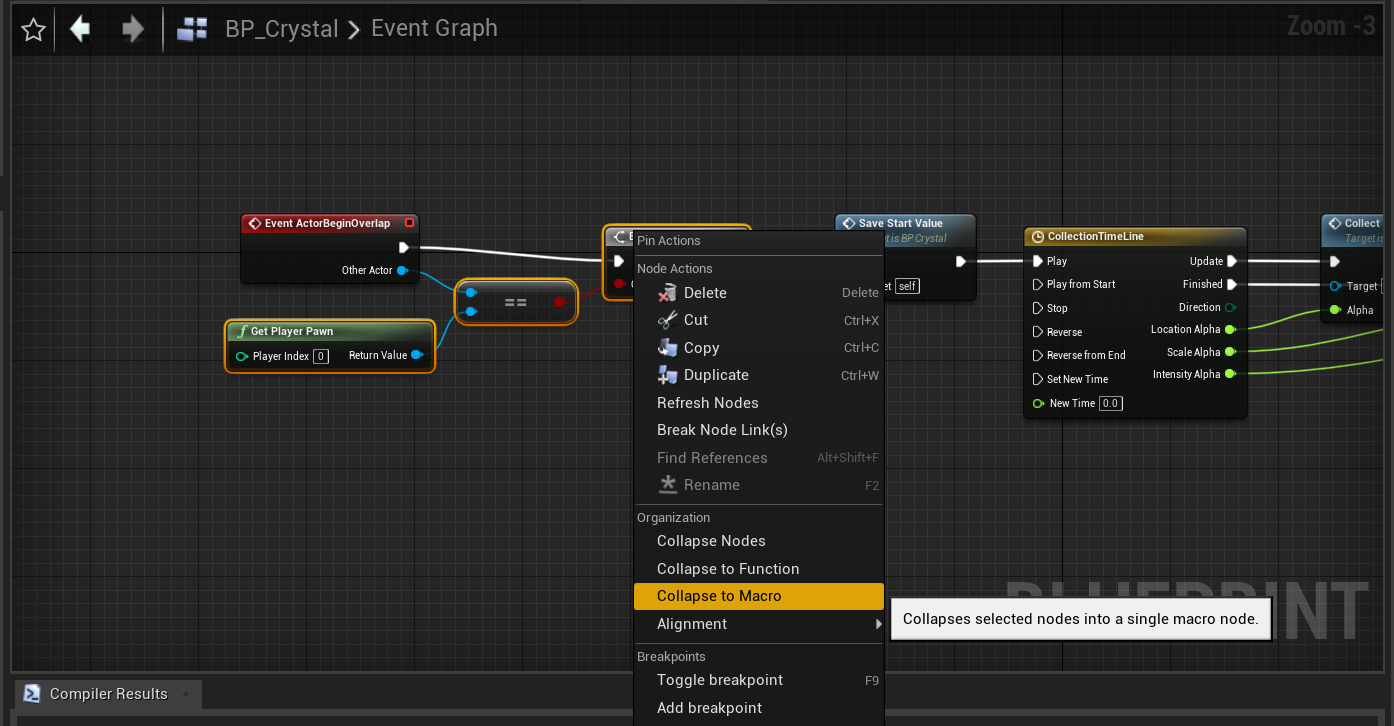Choose Duplicate from context menu
1394x726 pixels.
[x=759, y=375]
